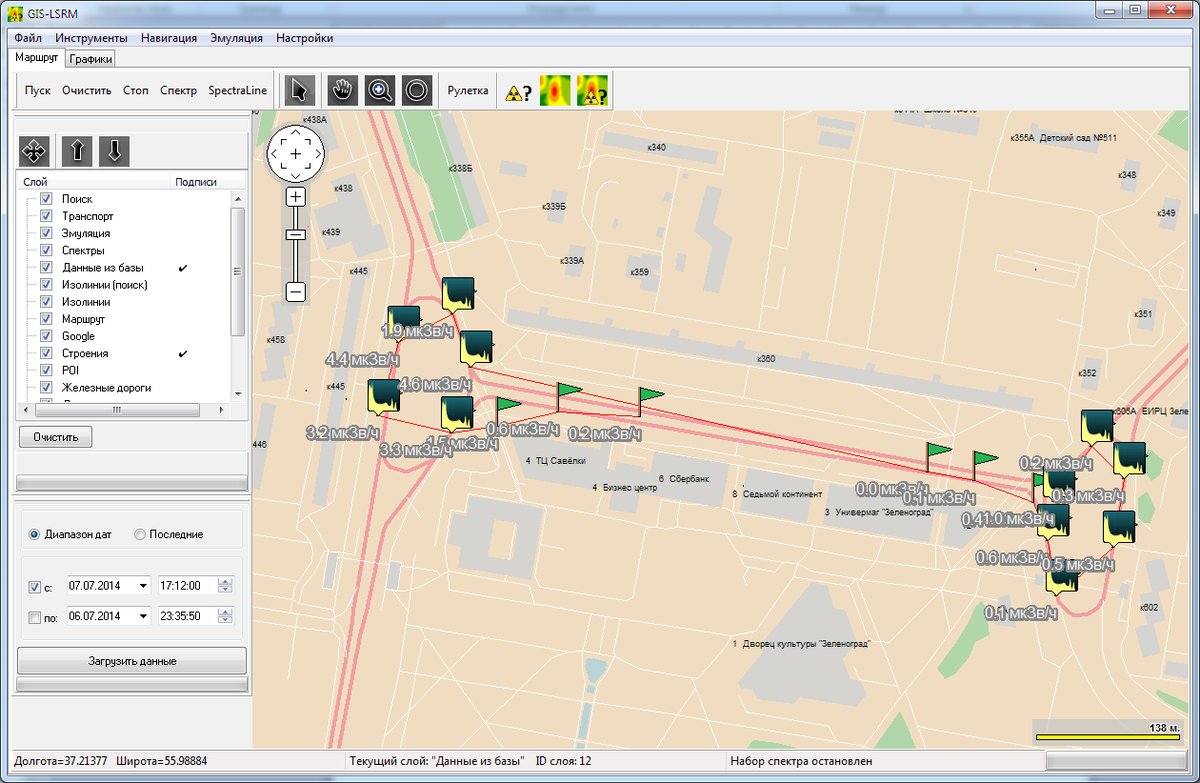Select the magnifier zoom tool

click(x=378, y=90)
